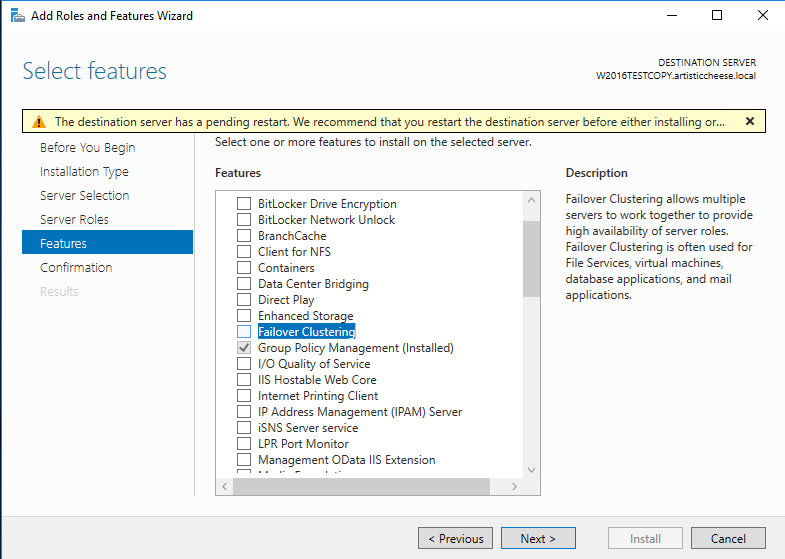The image size is (785, 559).
Task: Select the Group Policy Management list item
Action: point(355,348)
